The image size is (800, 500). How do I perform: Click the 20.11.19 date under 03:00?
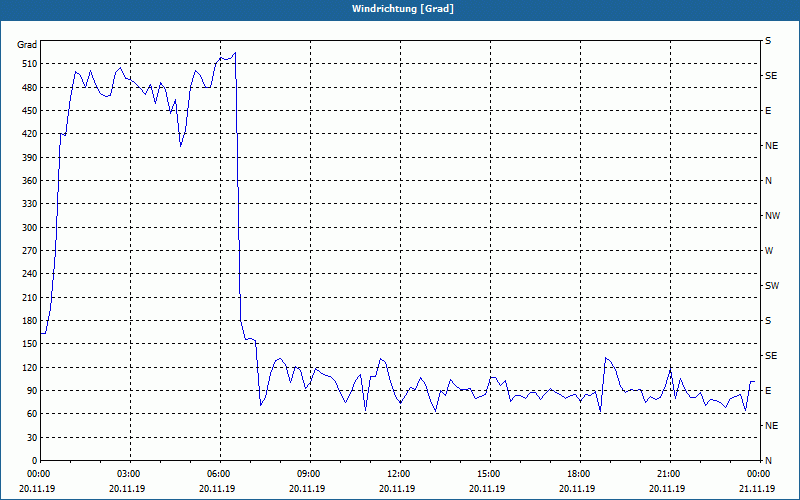click(x=127, y=489)
